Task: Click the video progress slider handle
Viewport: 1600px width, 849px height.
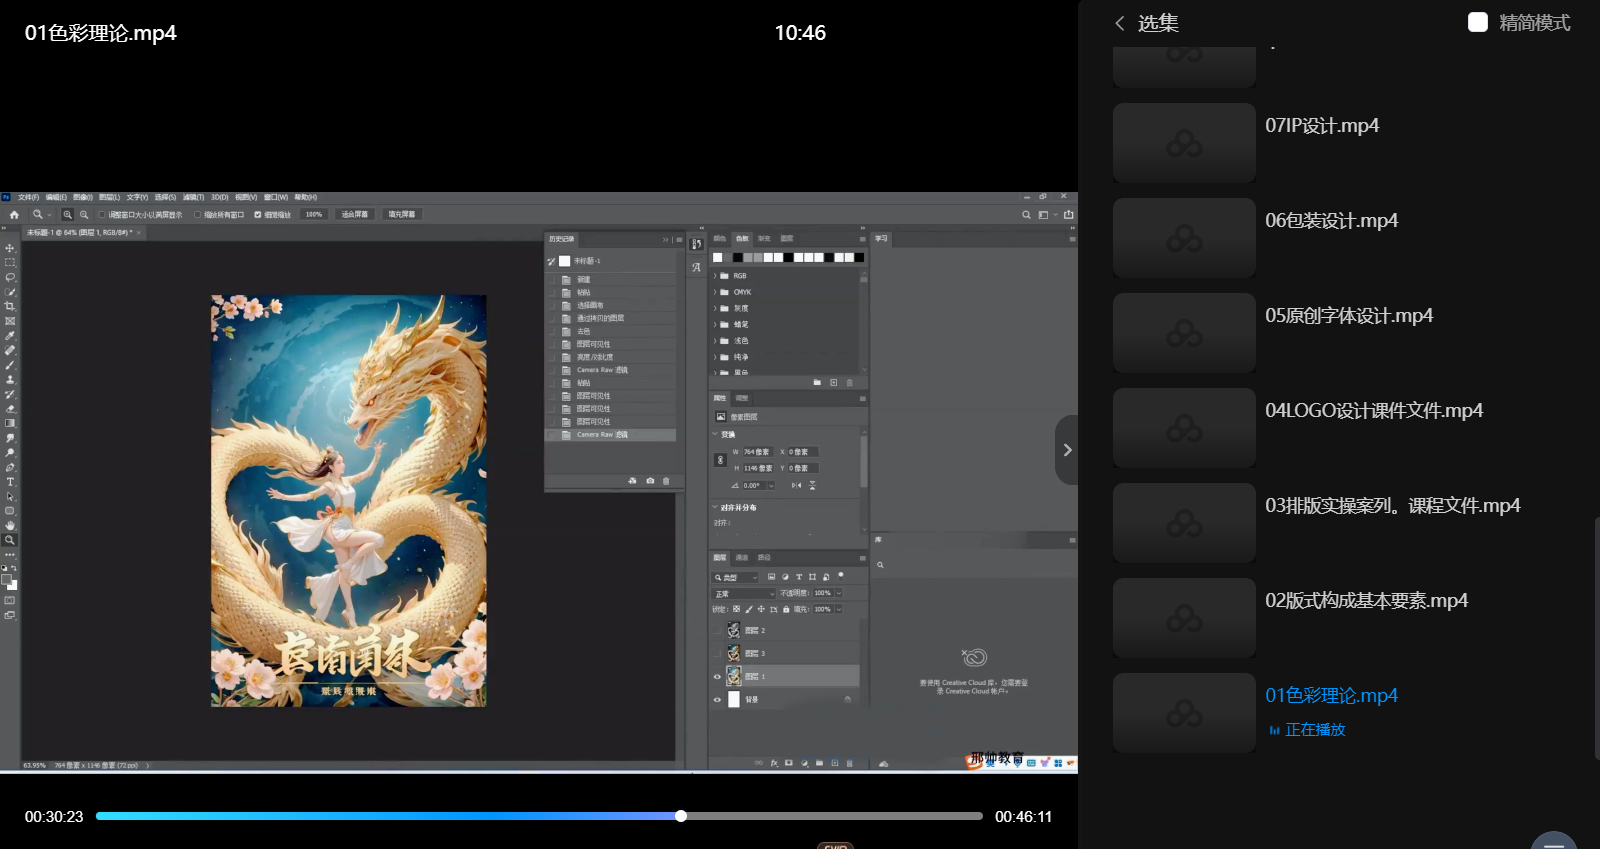Action: pos(681,816)
